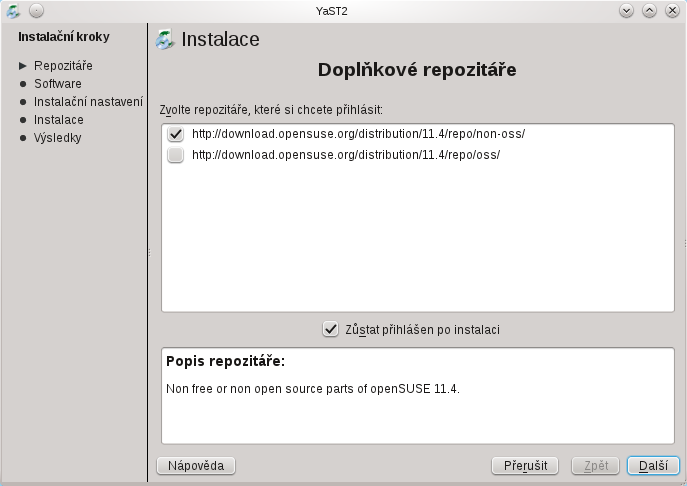Select the Výsledky step in sidebar
This screenshot has height=486, width=687.
point(58,138)
